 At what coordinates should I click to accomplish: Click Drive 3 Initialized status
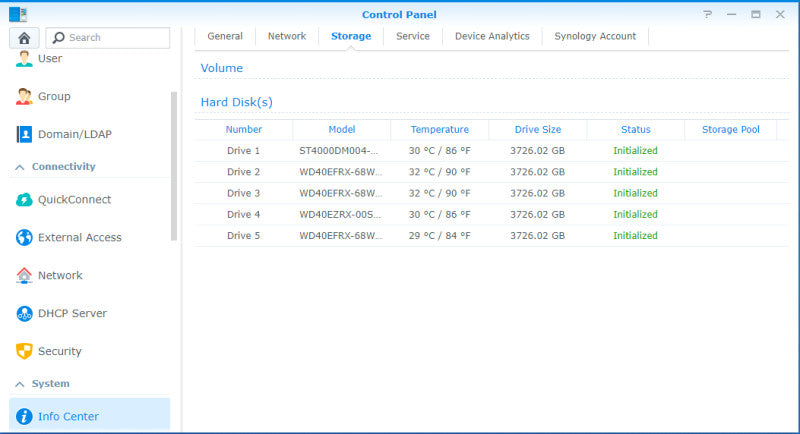coord(635,193)
